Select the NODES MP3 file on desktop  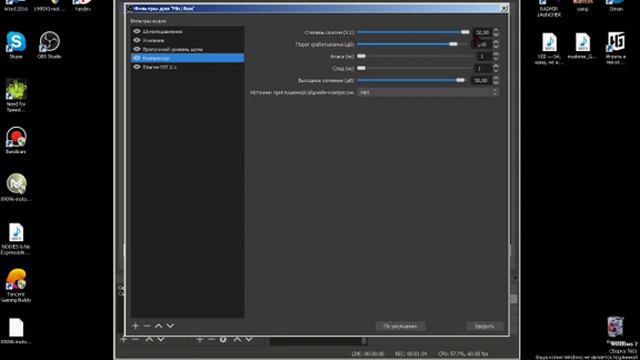pos(16,239)
